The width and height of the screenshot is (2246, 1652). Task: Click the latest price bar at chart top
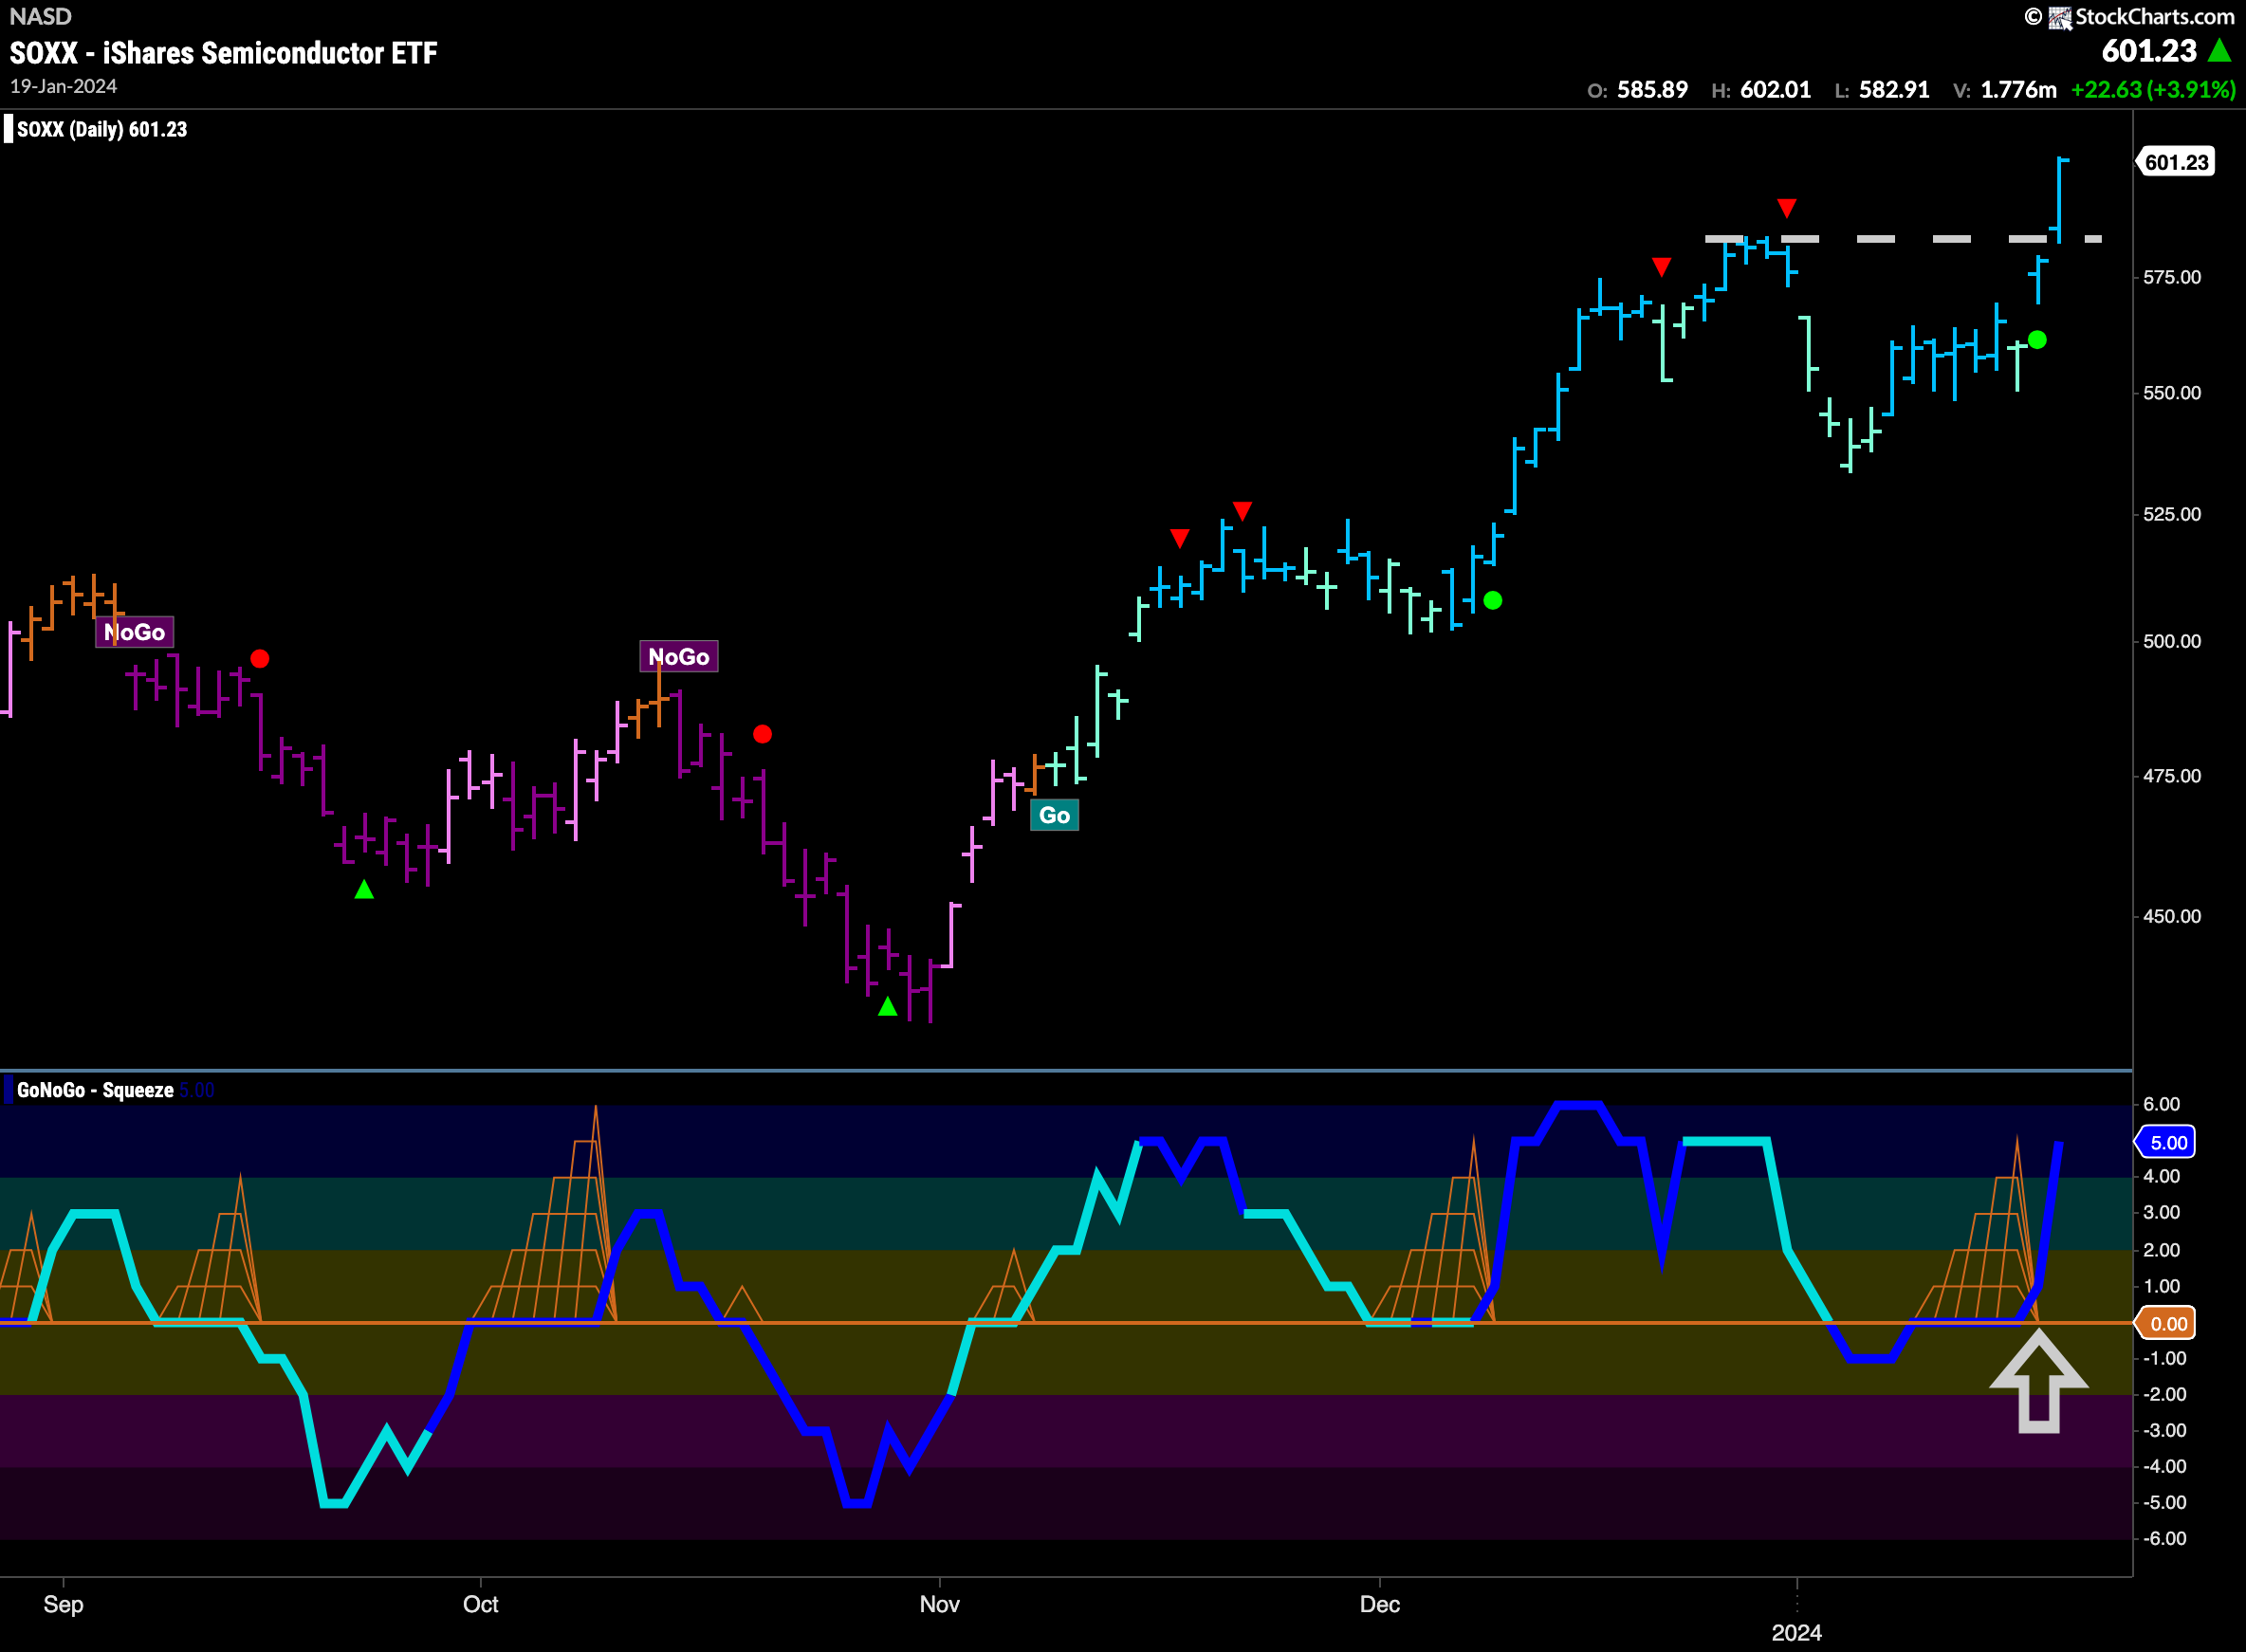(2060, 200)
